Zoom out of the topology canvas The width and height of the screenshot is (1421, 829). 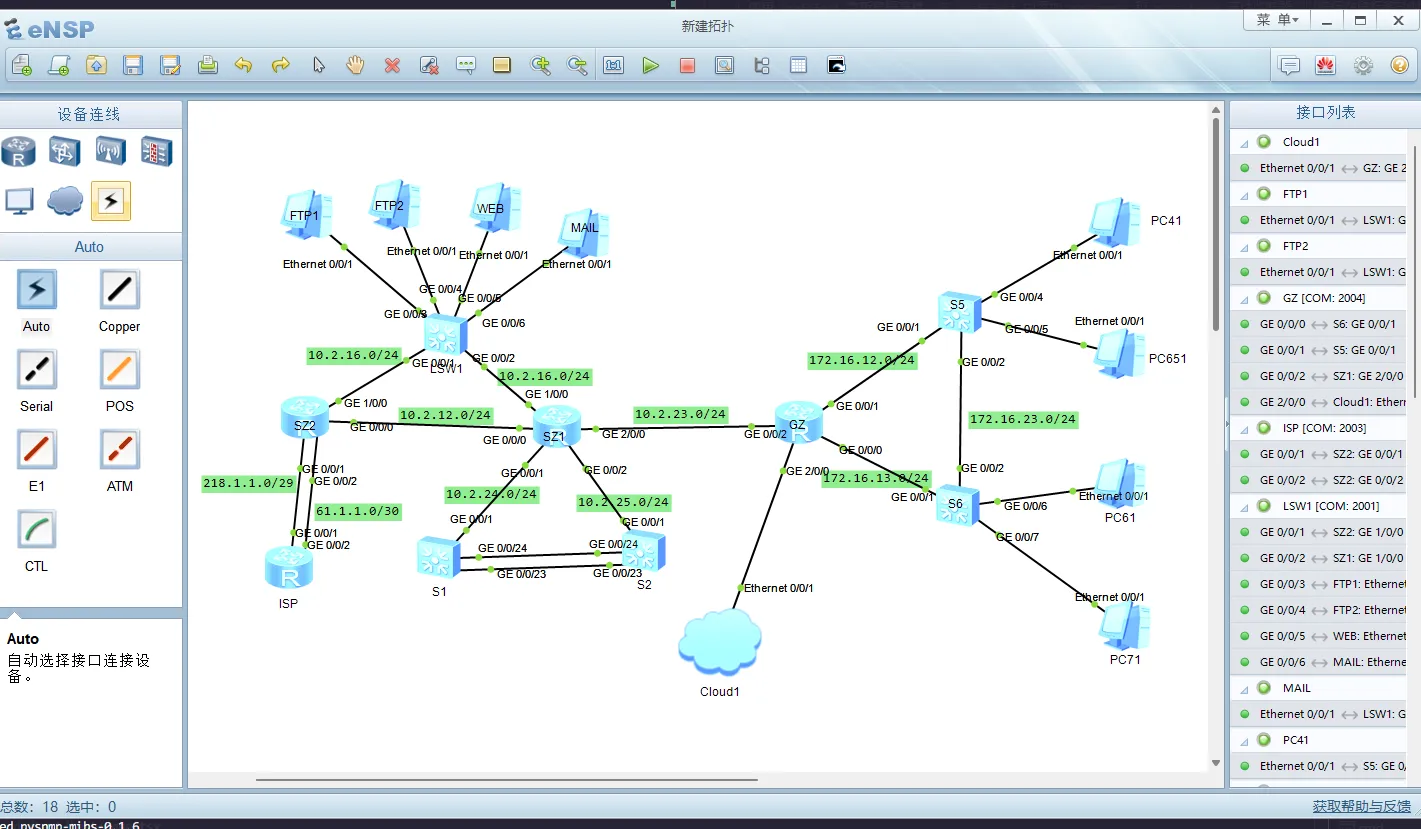point(578,66)
